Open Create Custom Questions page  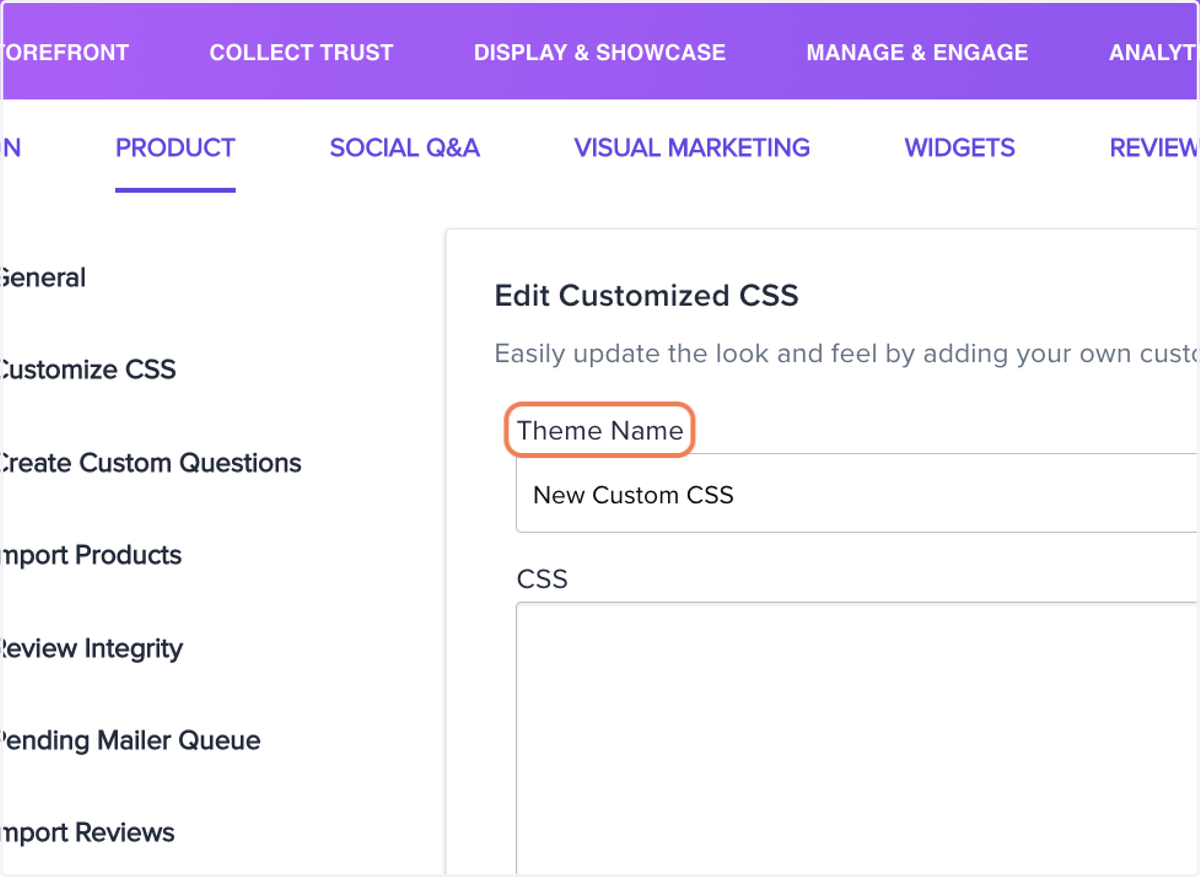pos(150,463)
